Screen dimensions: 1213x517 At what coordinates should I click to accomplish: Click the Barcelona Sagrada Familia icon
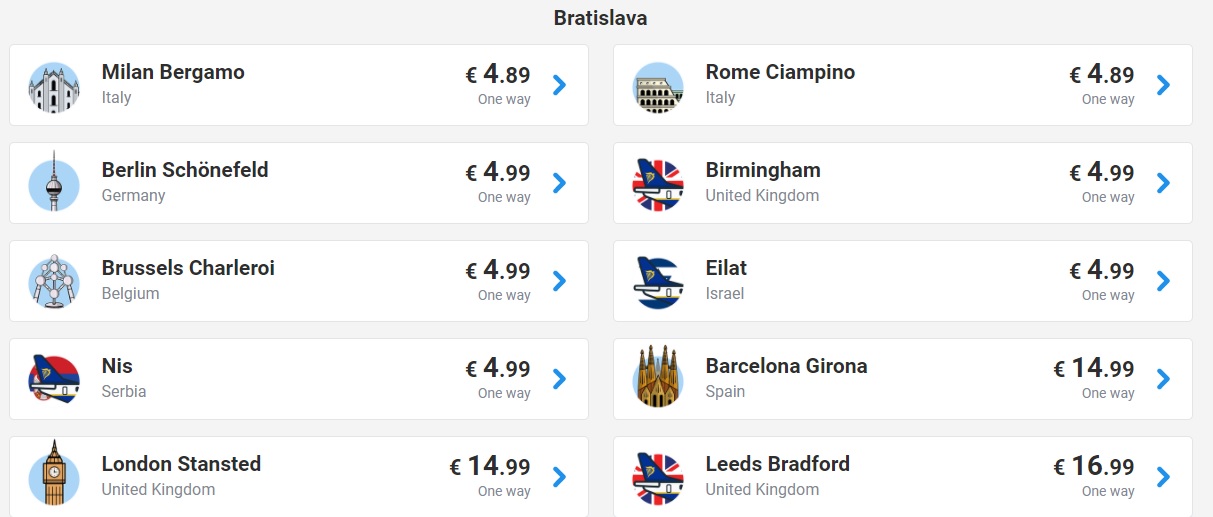(658, 377)
